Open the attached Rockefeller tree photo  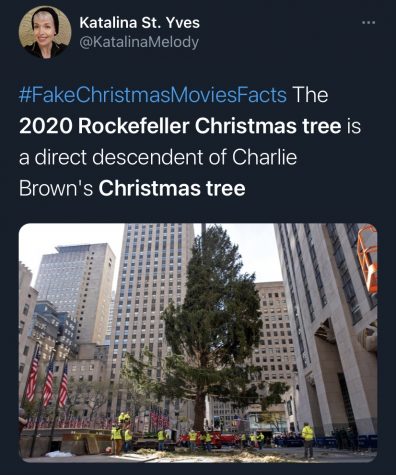click(198, 343)
